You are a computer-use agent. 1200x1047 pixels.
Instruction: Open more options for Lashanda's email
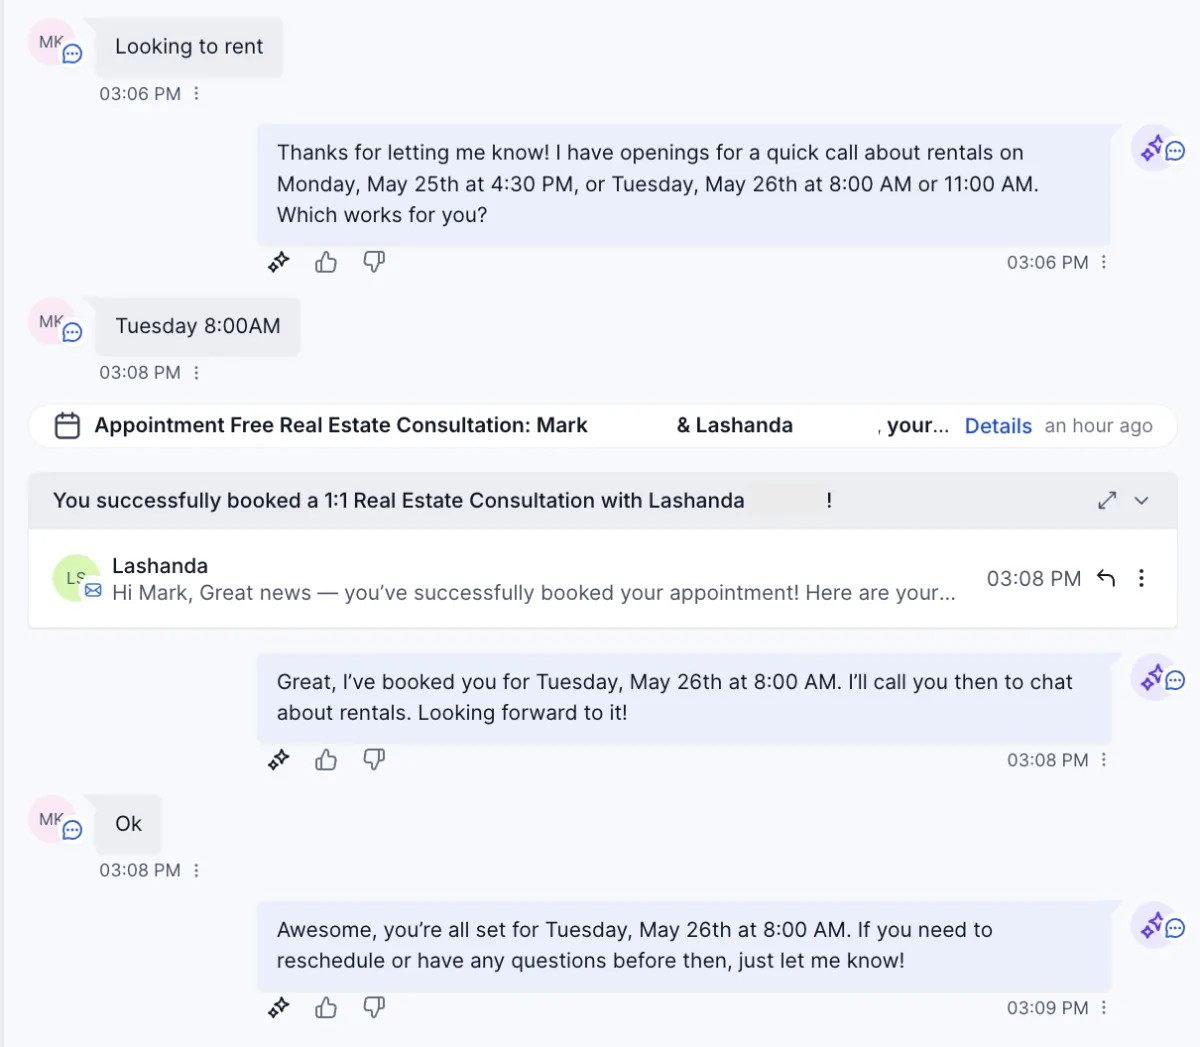point(1141,578)
